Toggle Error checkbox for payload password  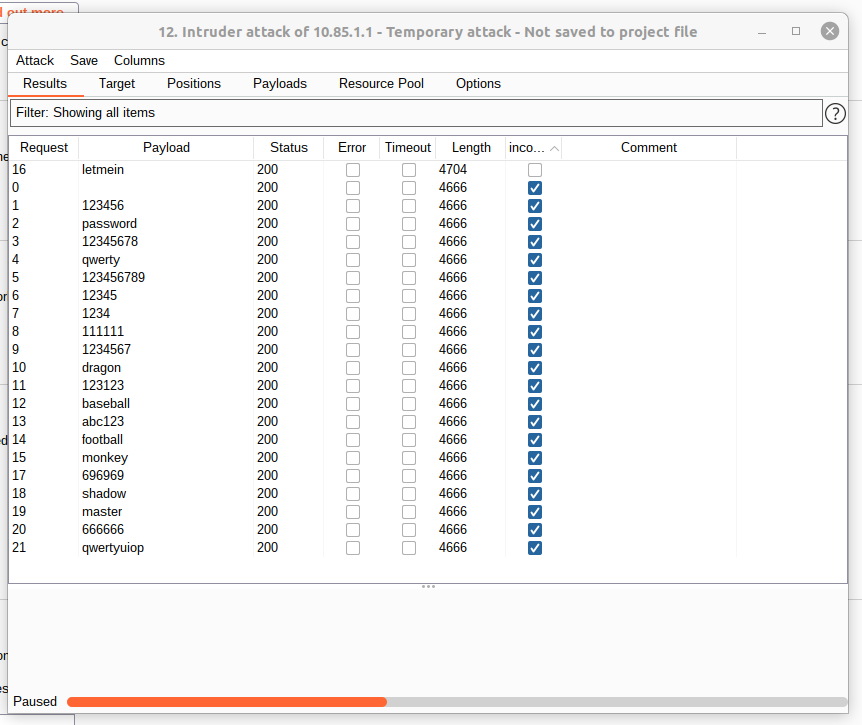(x=353, y=224)
